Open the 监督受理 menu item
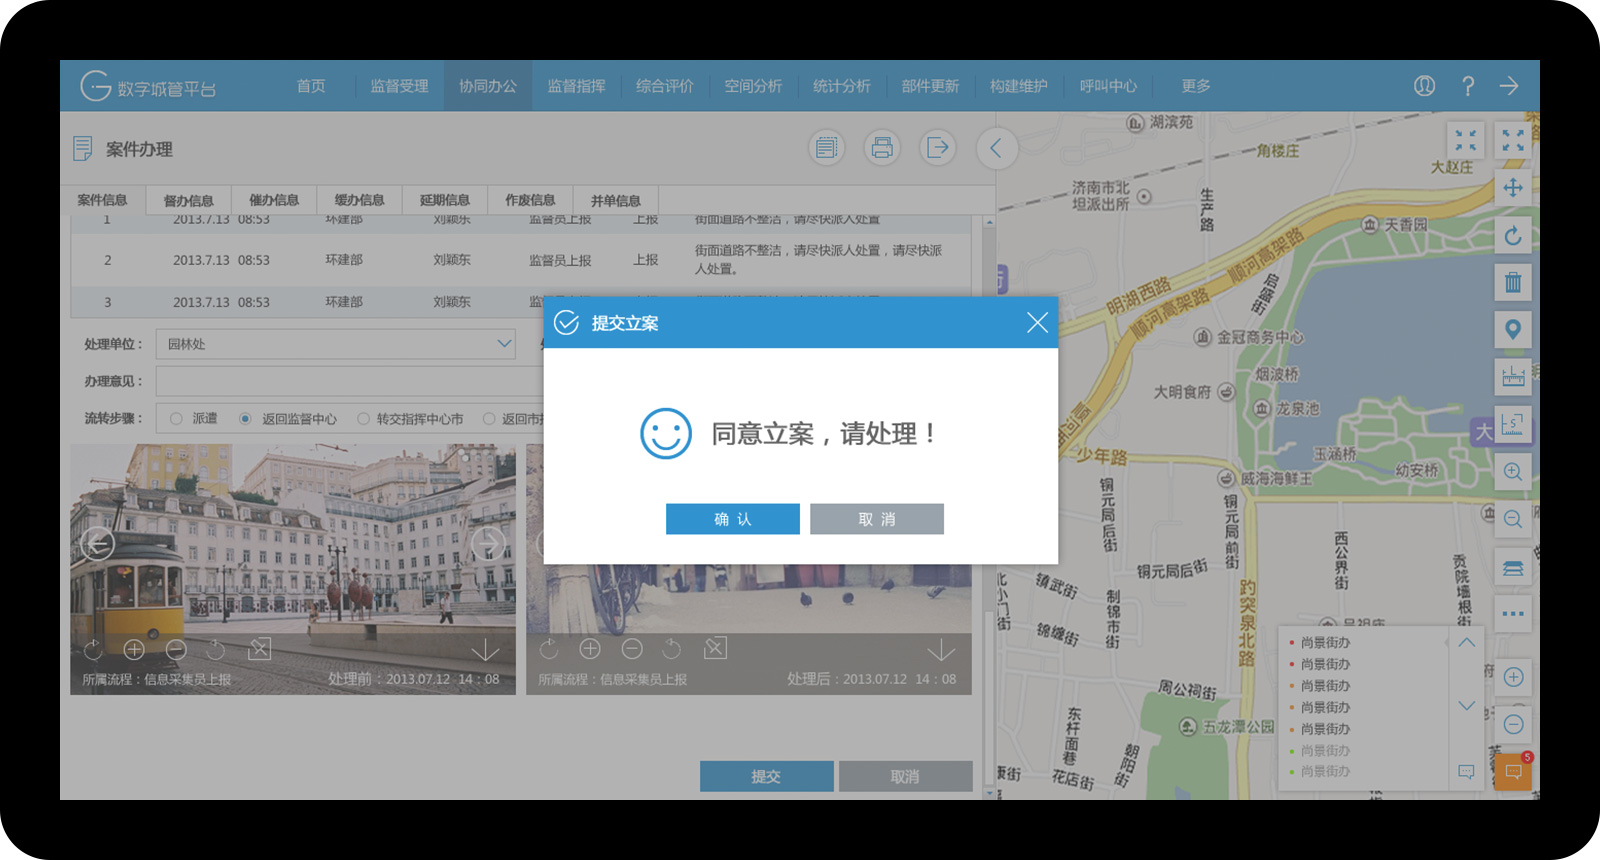Viewport: 1600px width, 860px height. pyautogui.click(x=399, y=86)
